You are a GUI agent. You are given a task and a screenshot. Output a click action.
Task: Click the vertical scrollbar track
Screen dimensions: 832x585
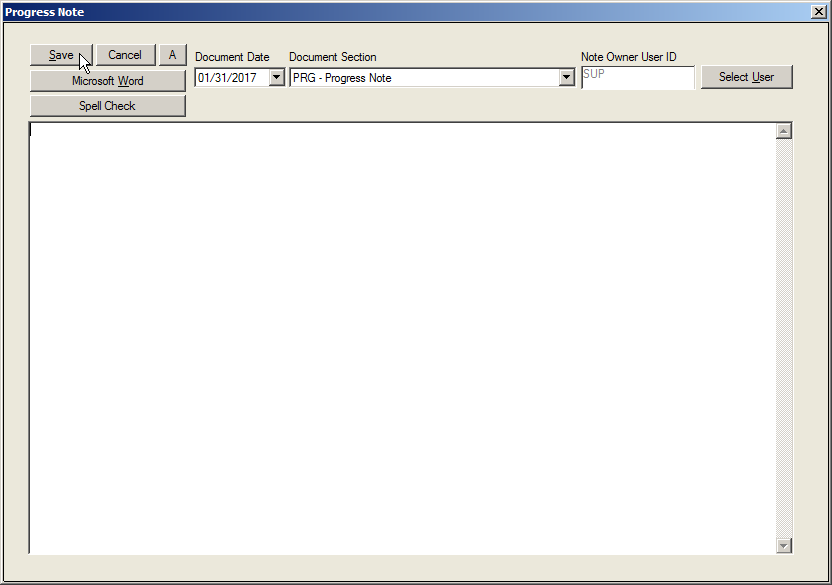coord(784,338)
